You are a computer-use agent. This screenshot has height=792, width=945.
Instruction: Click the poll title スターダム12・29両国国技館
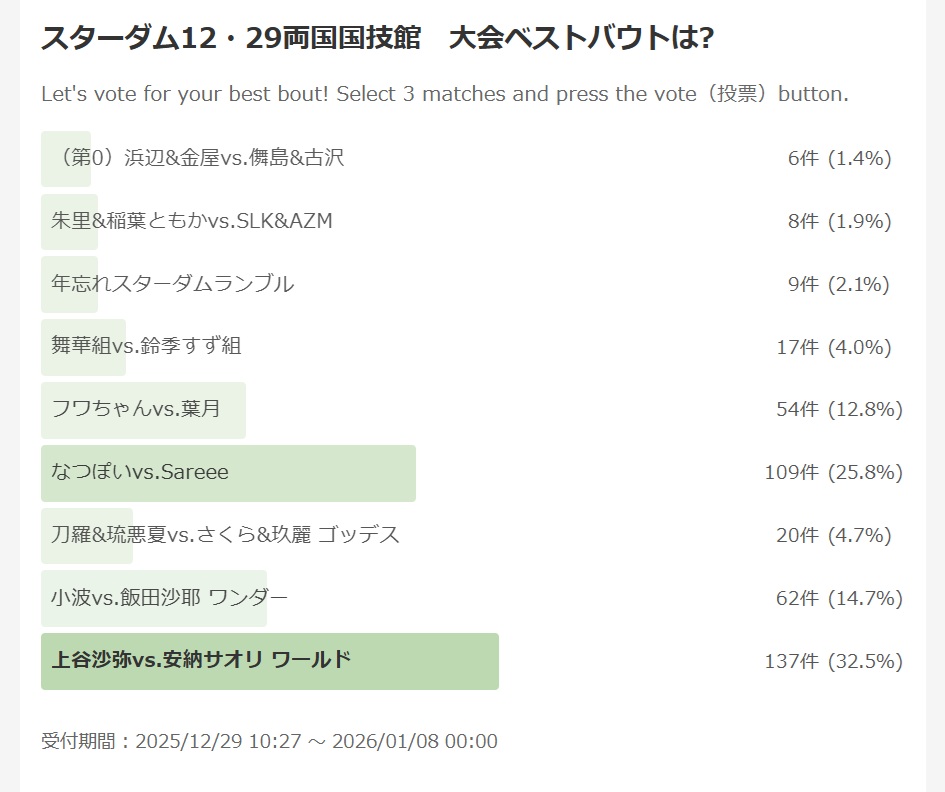click(231, 38)
